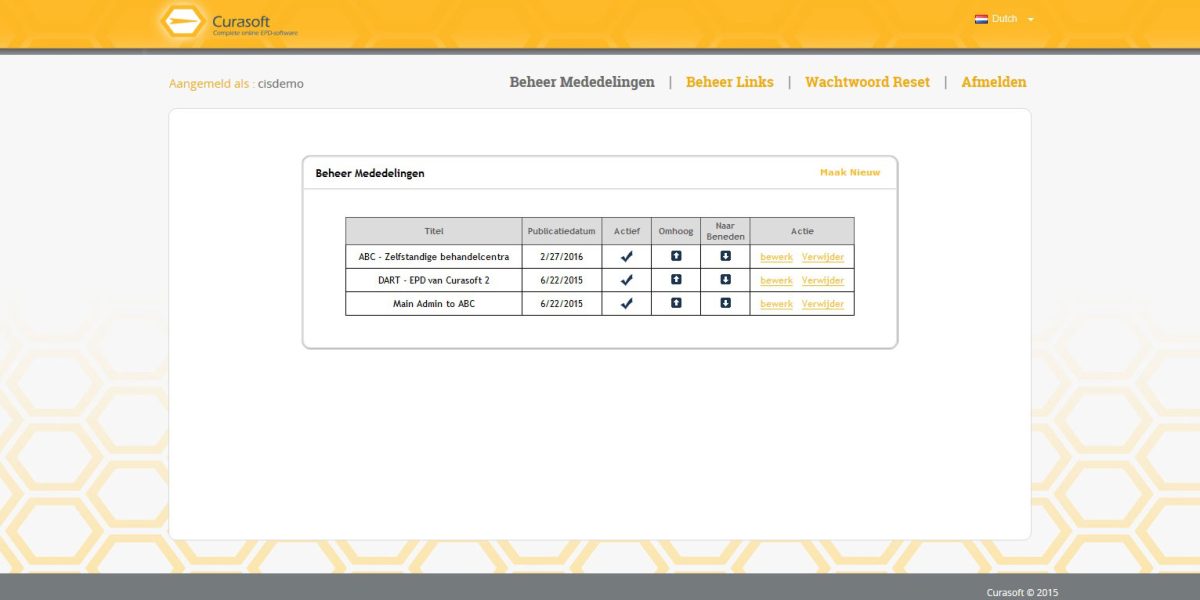Open the Wachtwoord Reset page
This screenshot has height=600, width=1200.
867,82
